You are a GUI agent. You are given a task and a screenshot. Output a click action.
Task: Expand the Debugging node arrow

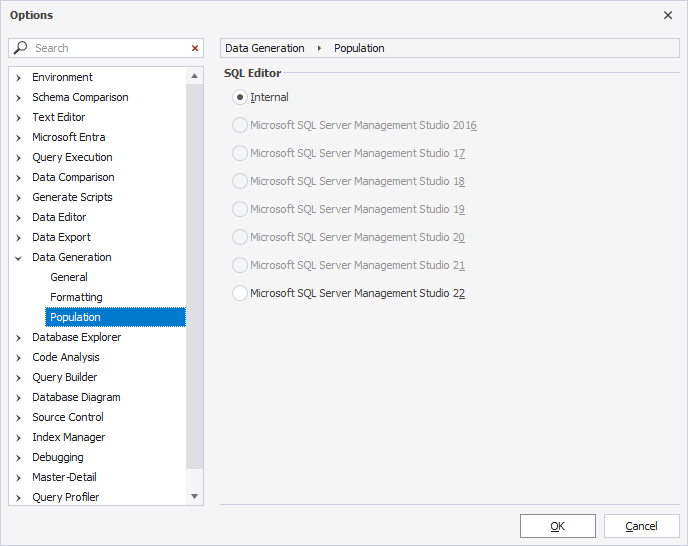pos(18,458)
